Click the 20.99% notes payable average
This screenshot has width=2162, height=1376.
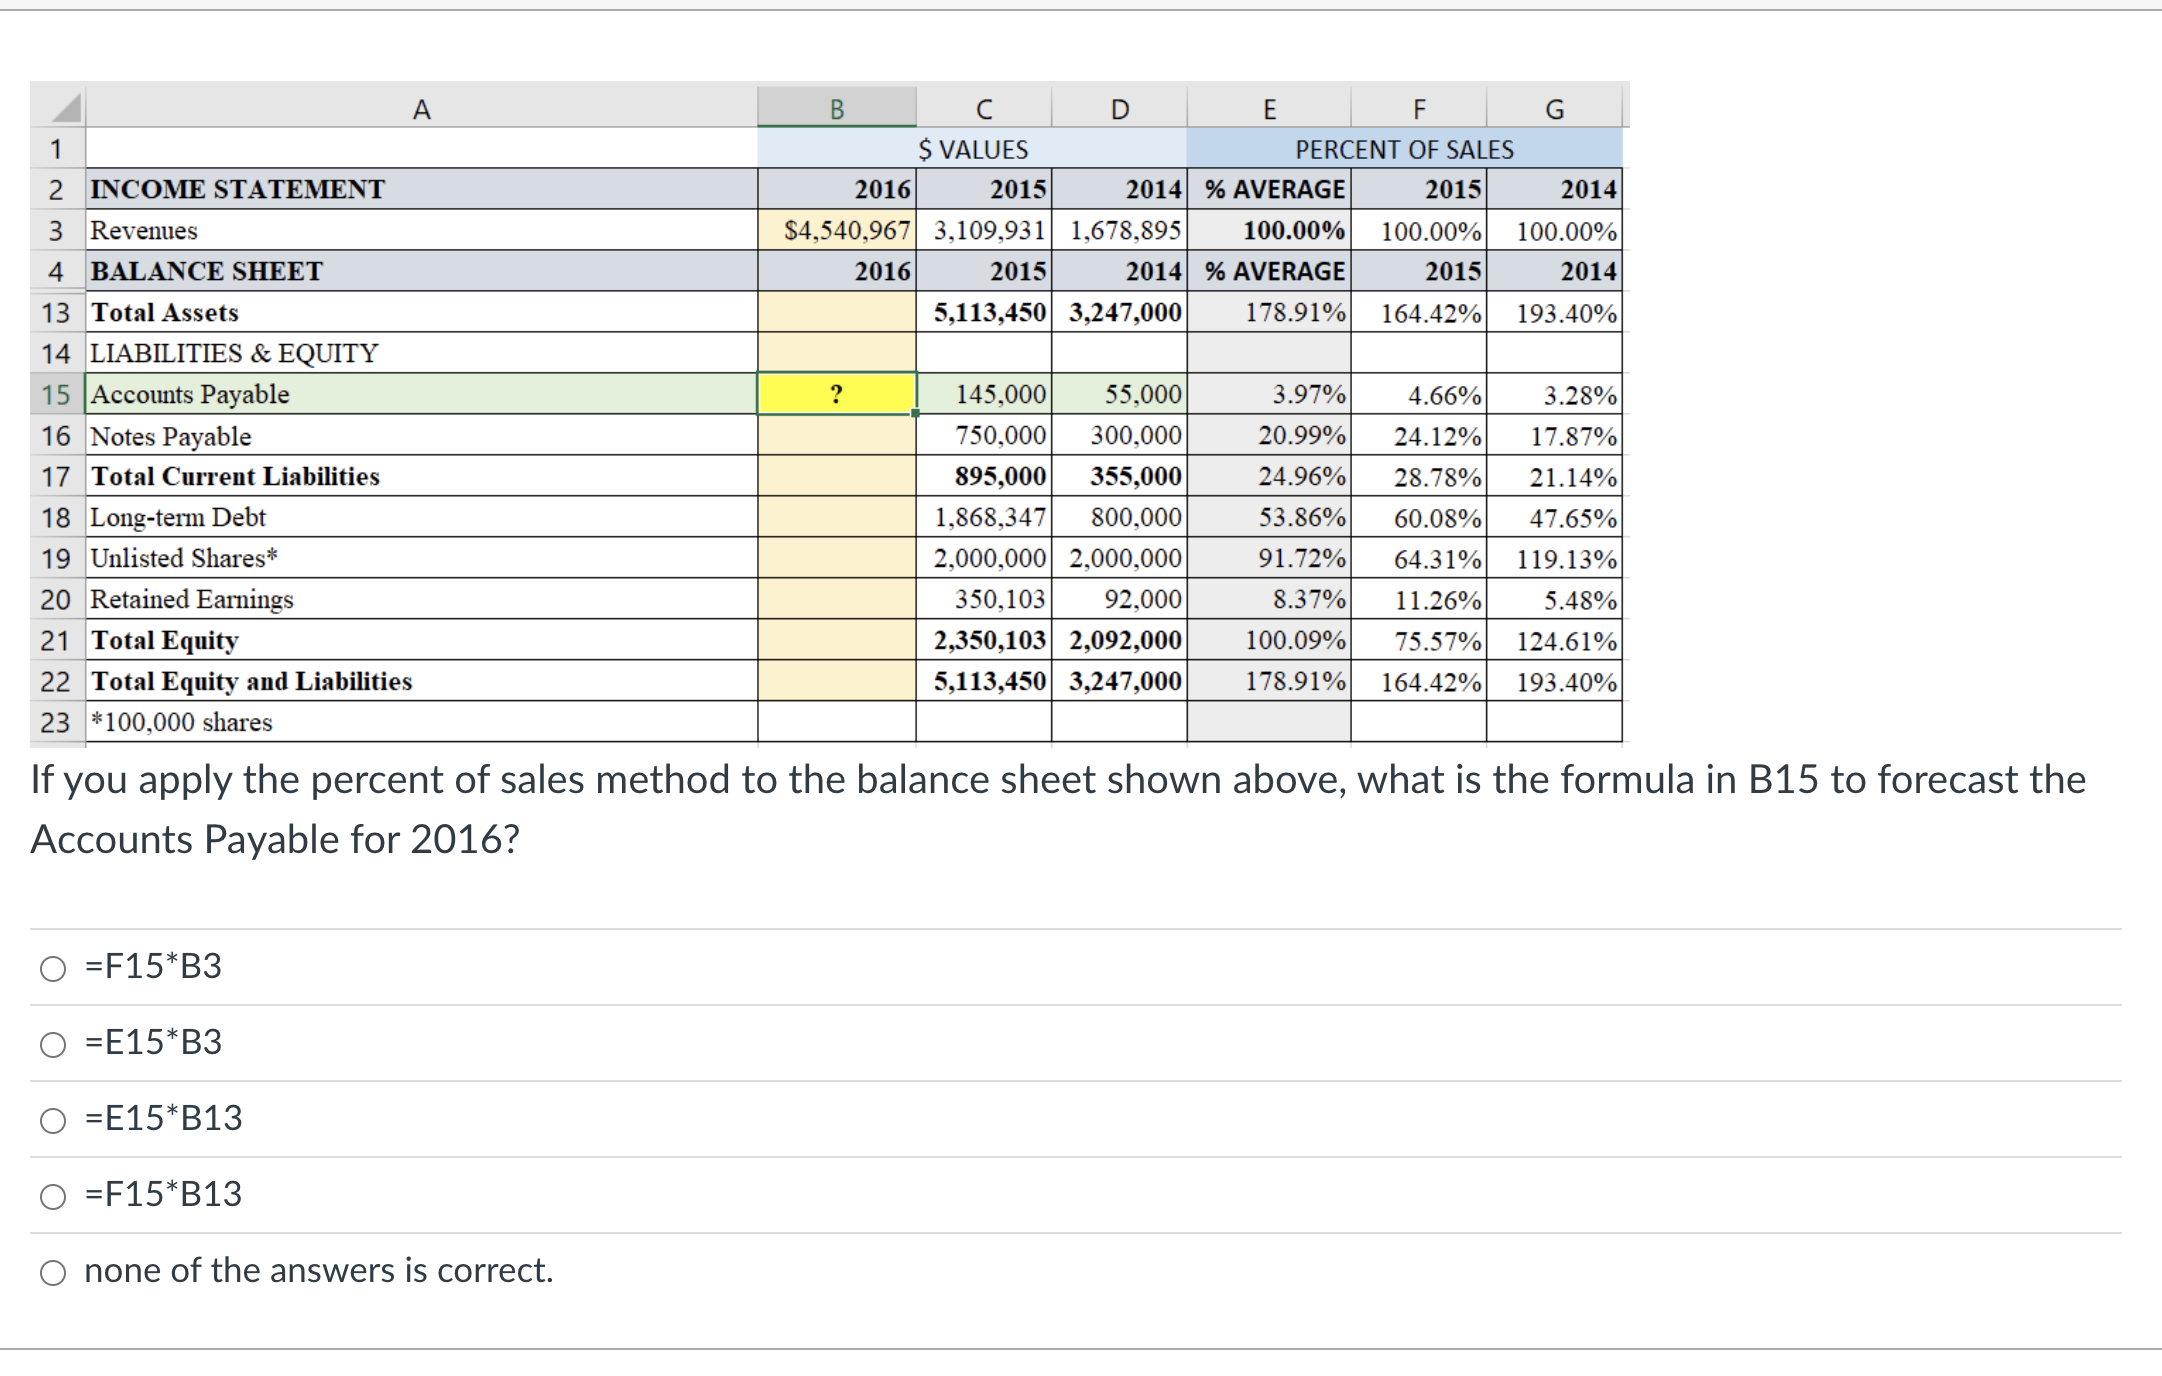point(1269,435)
